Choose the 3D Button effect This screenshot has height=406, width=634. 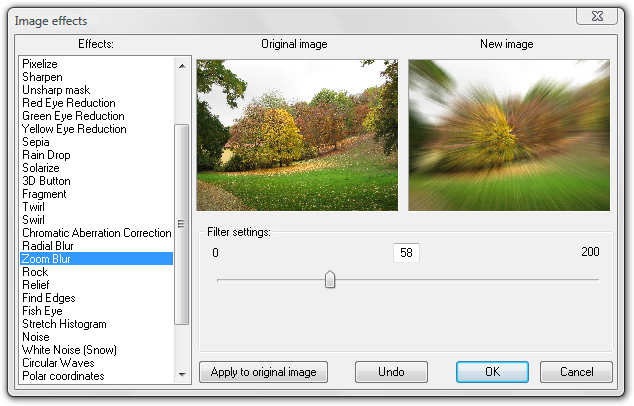point(96,181)
